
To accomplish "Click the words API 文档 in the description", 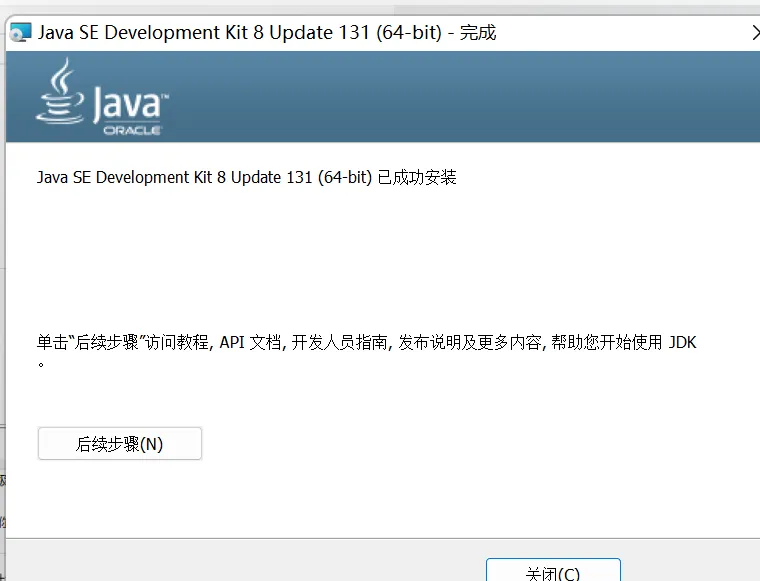I will (x=250, y=343).
